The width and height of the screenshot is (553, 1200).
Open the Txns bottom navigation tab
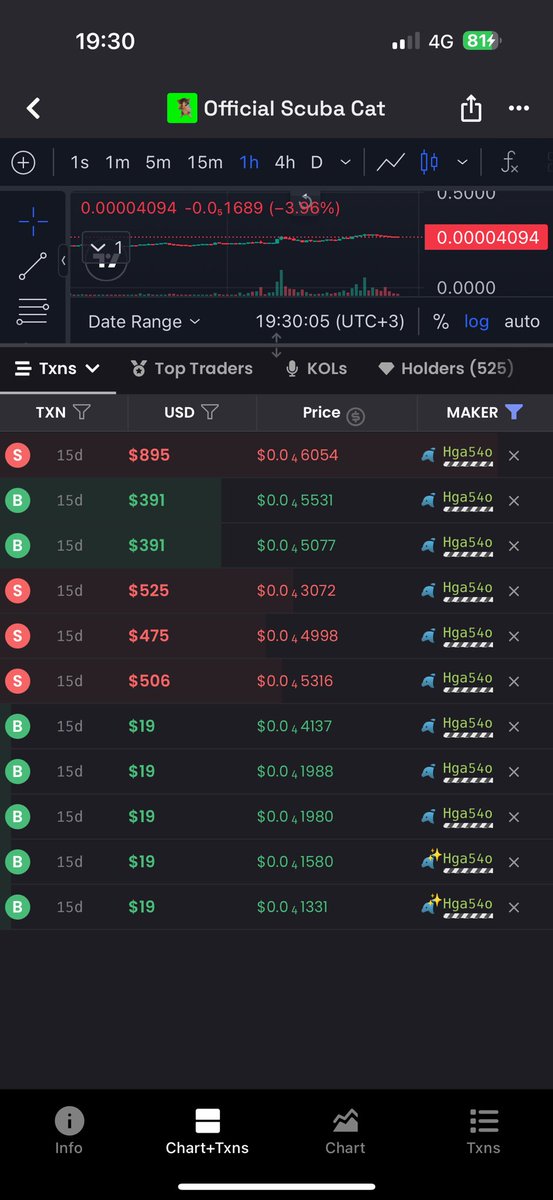(x=483, y=1131)
